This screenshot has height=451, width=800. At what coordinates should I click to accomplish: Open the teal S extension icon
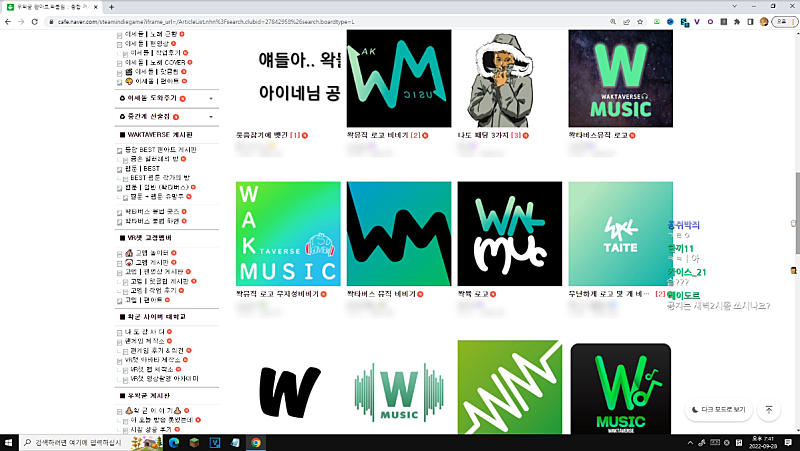(684, 22)
